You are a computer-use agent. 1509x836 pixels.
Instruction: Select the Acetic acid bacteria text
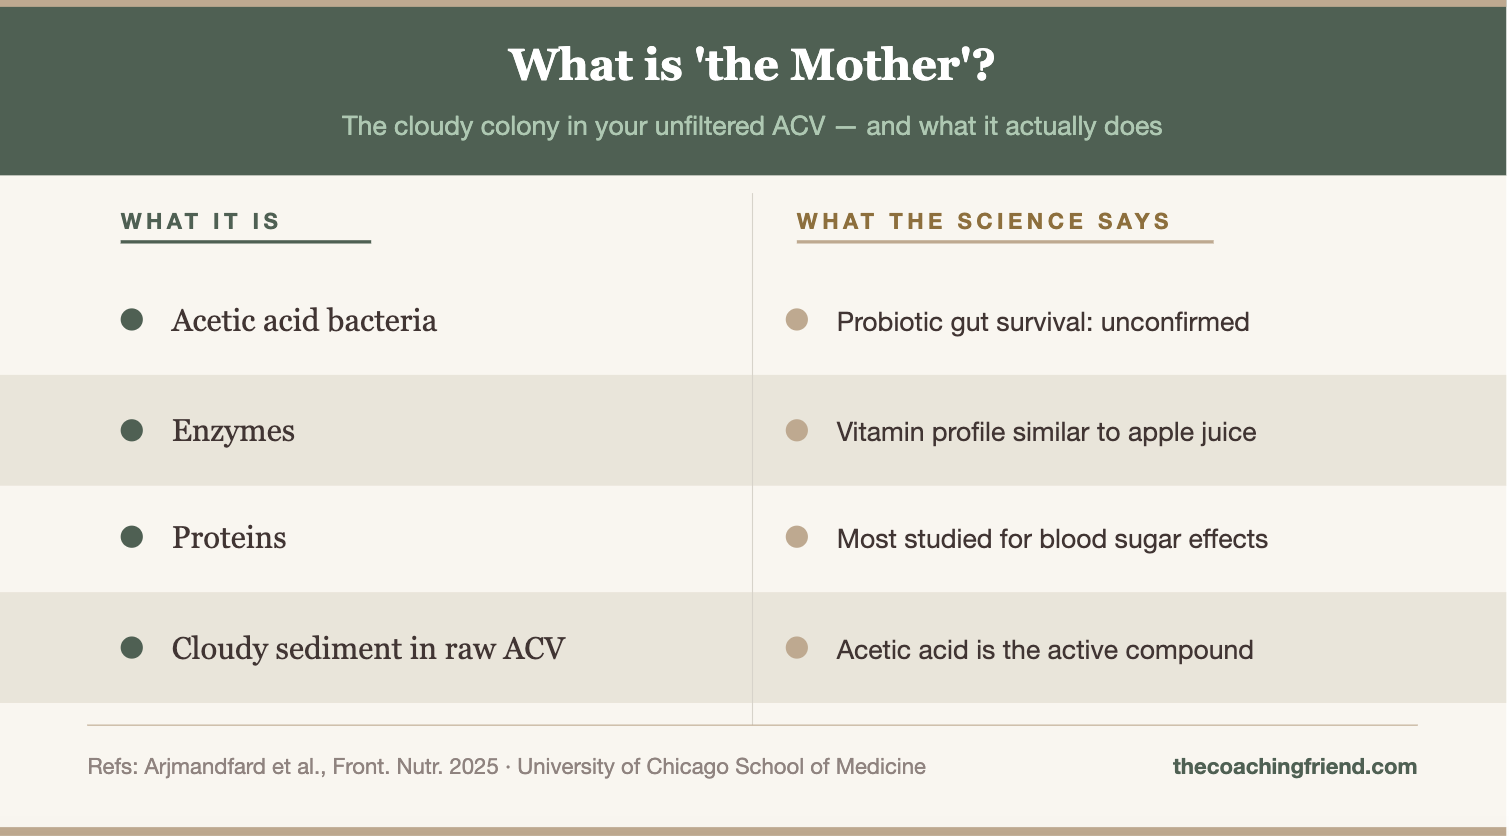point(304,321)
